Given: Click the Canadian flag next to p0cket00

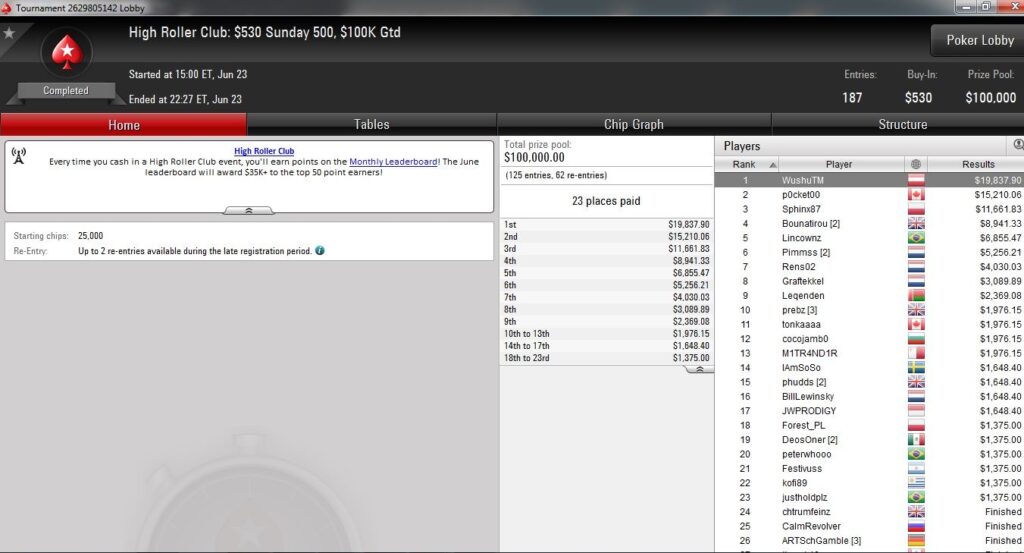Looking at the screenshot, I should pos(916,195).
